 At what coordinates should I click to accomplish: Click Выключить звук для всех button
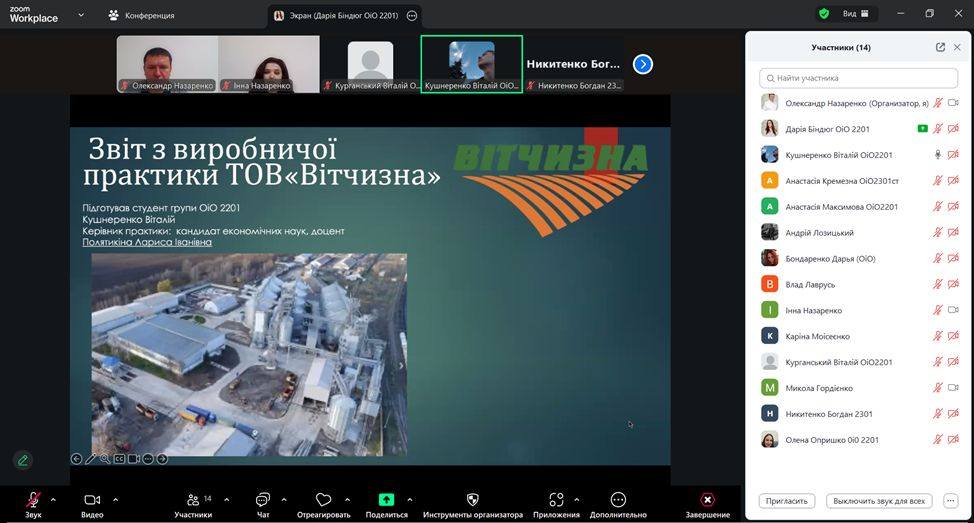(x=879, y=501)
